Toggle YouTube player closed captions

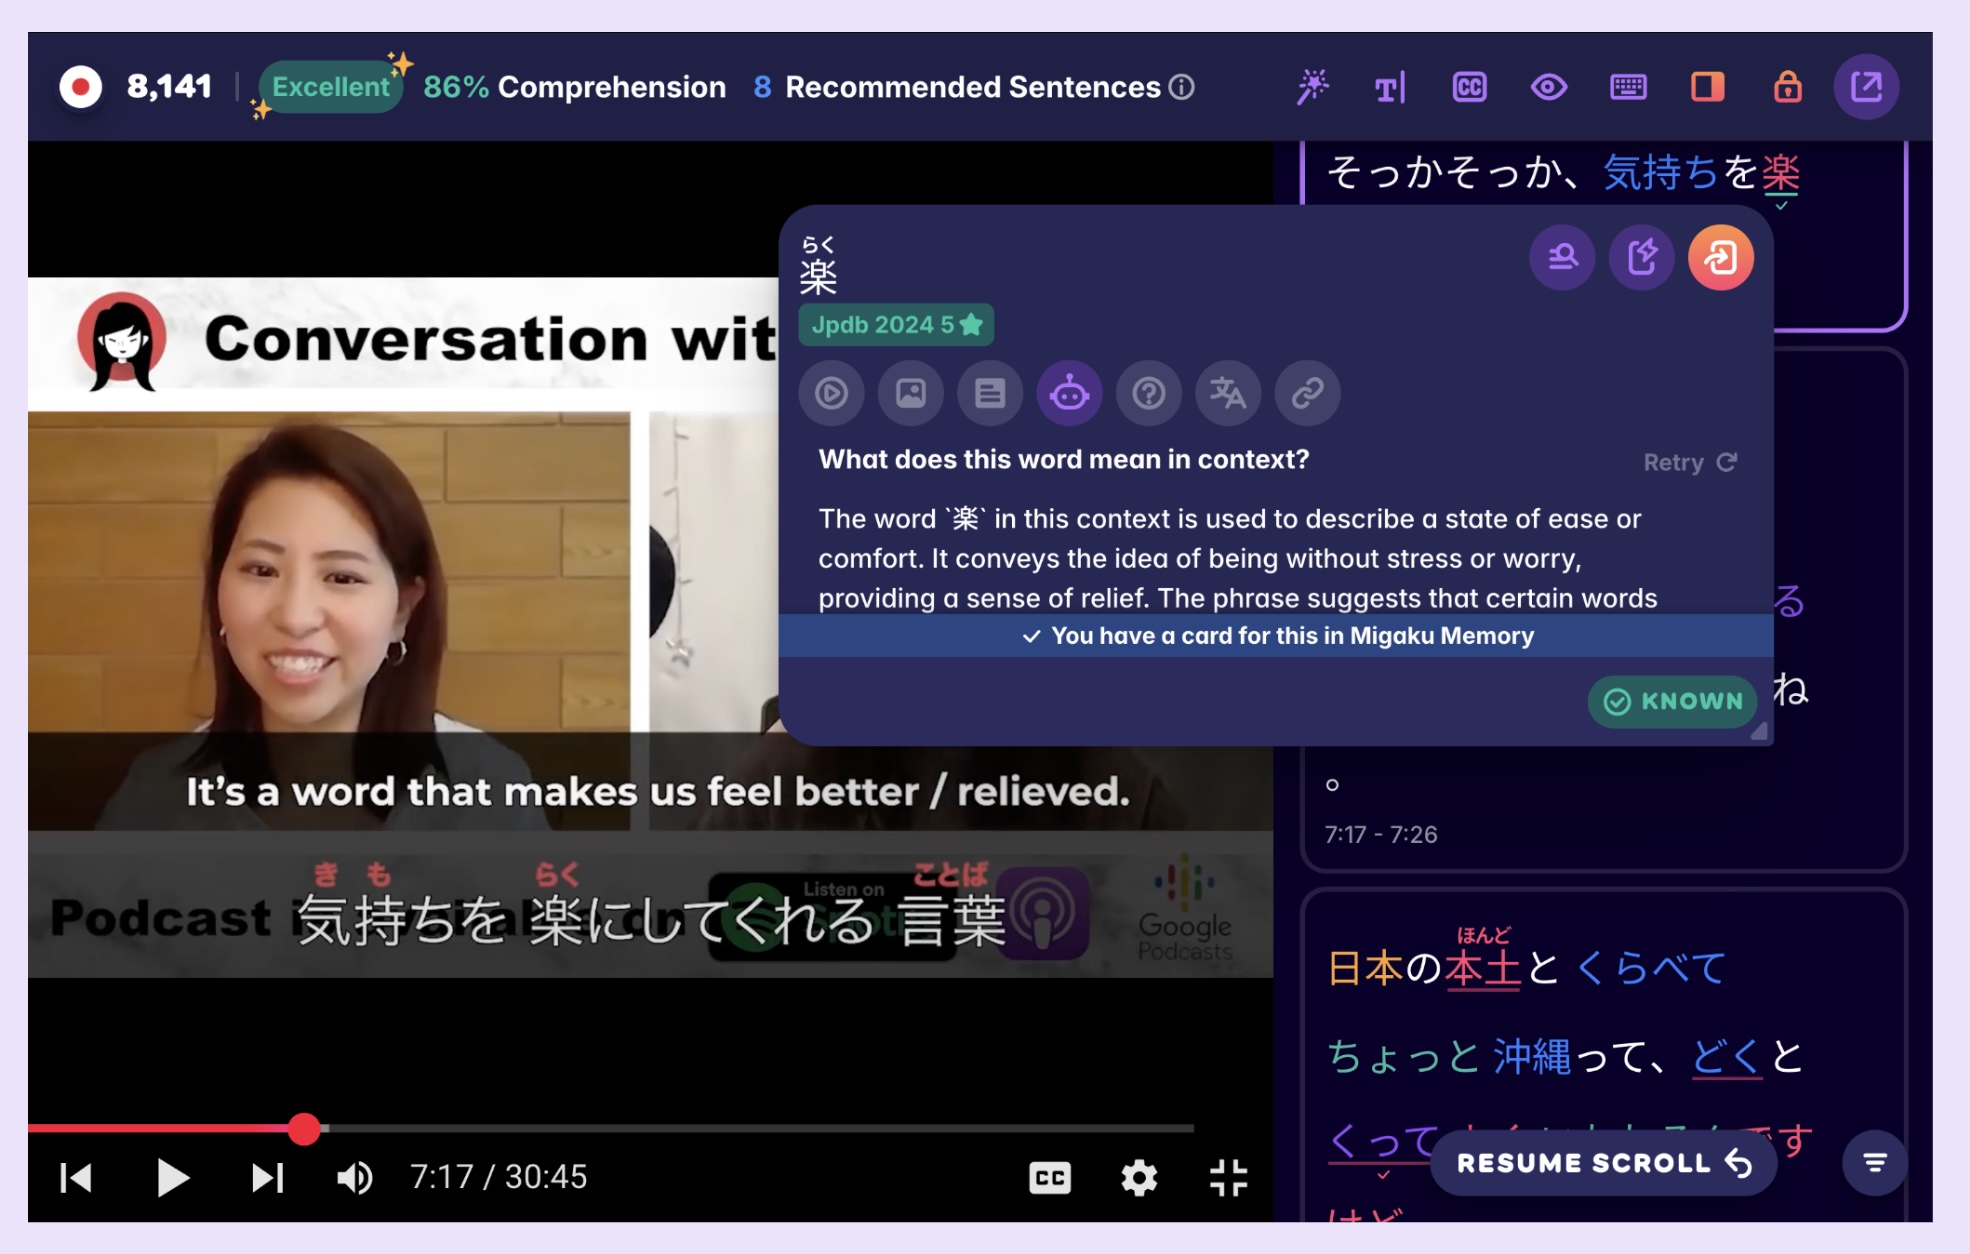tap(1050, 1178)
